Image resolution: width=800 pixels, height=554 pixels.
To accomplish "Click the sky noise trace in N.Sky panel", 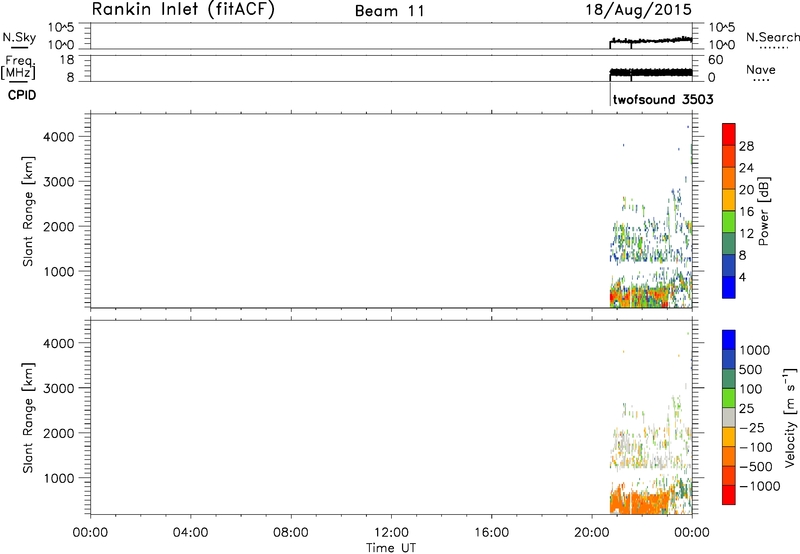I will [651, 40].
